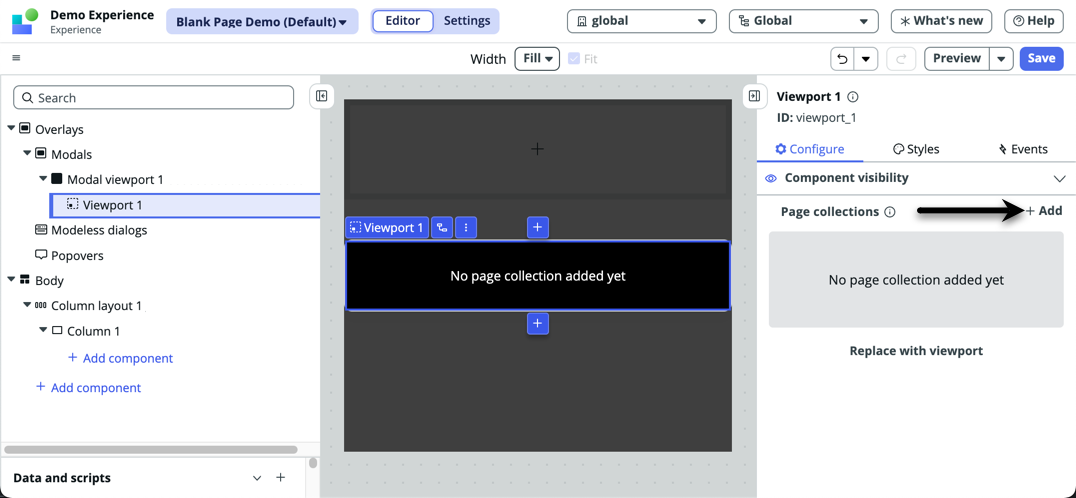
Task: Select Modeless dialogs in the tree
Action: tap(91, 230)
